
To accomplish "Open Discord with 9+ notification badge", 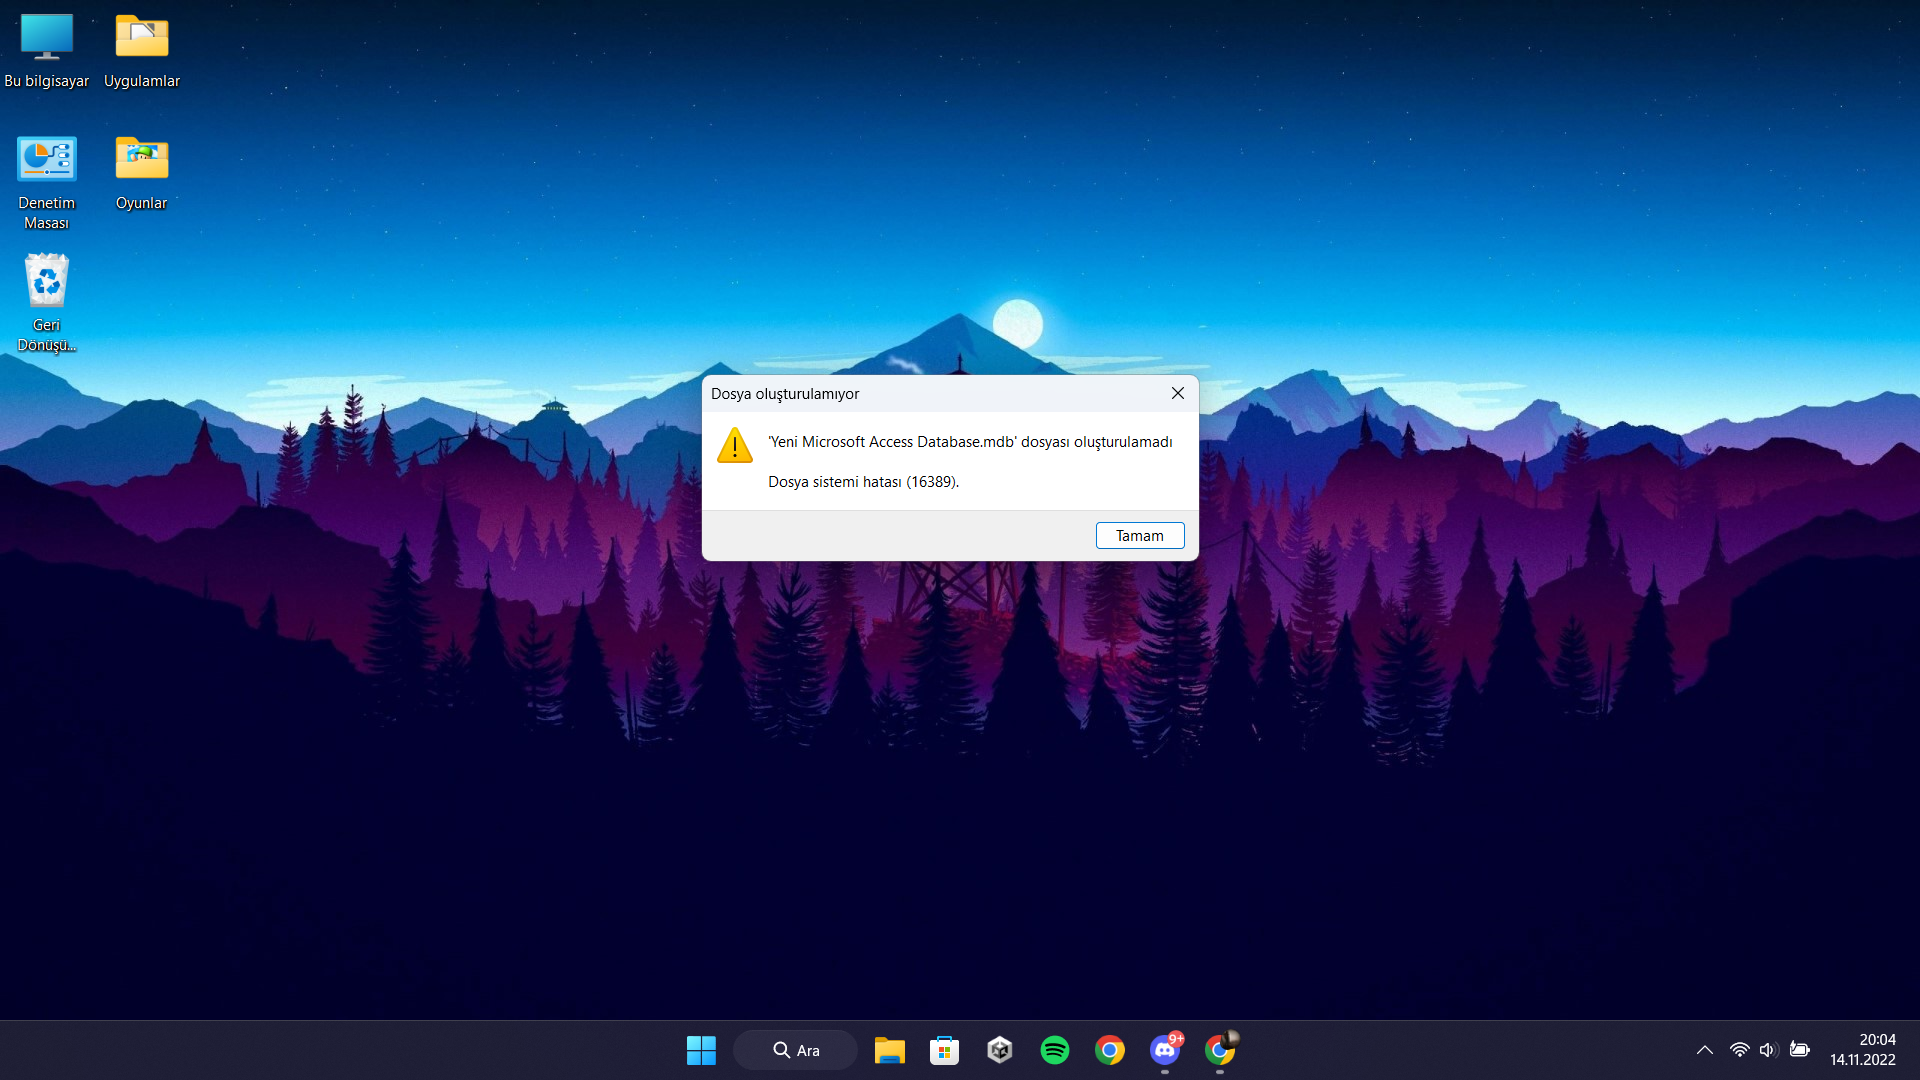I will pyautogui.click(x=1164, y=1050).
